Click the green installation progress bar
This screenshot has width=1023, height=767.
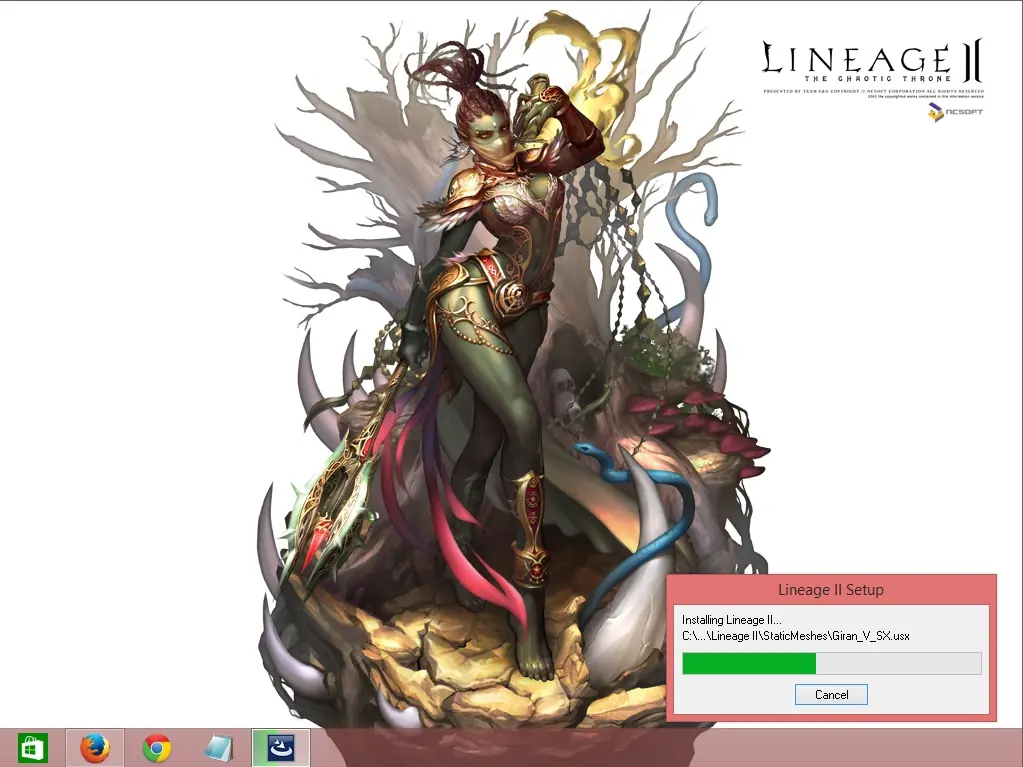[x=832, y=663]
